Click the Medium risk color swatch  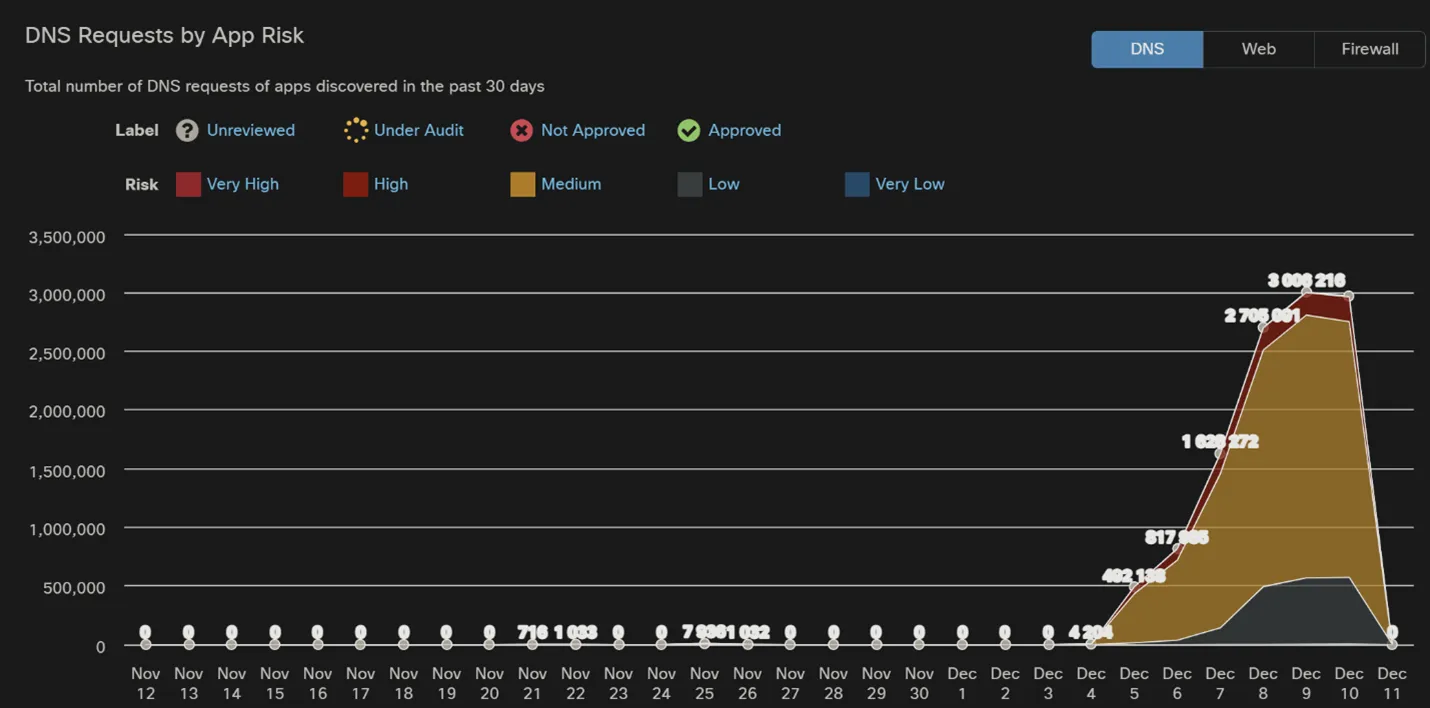click(522, 184)
